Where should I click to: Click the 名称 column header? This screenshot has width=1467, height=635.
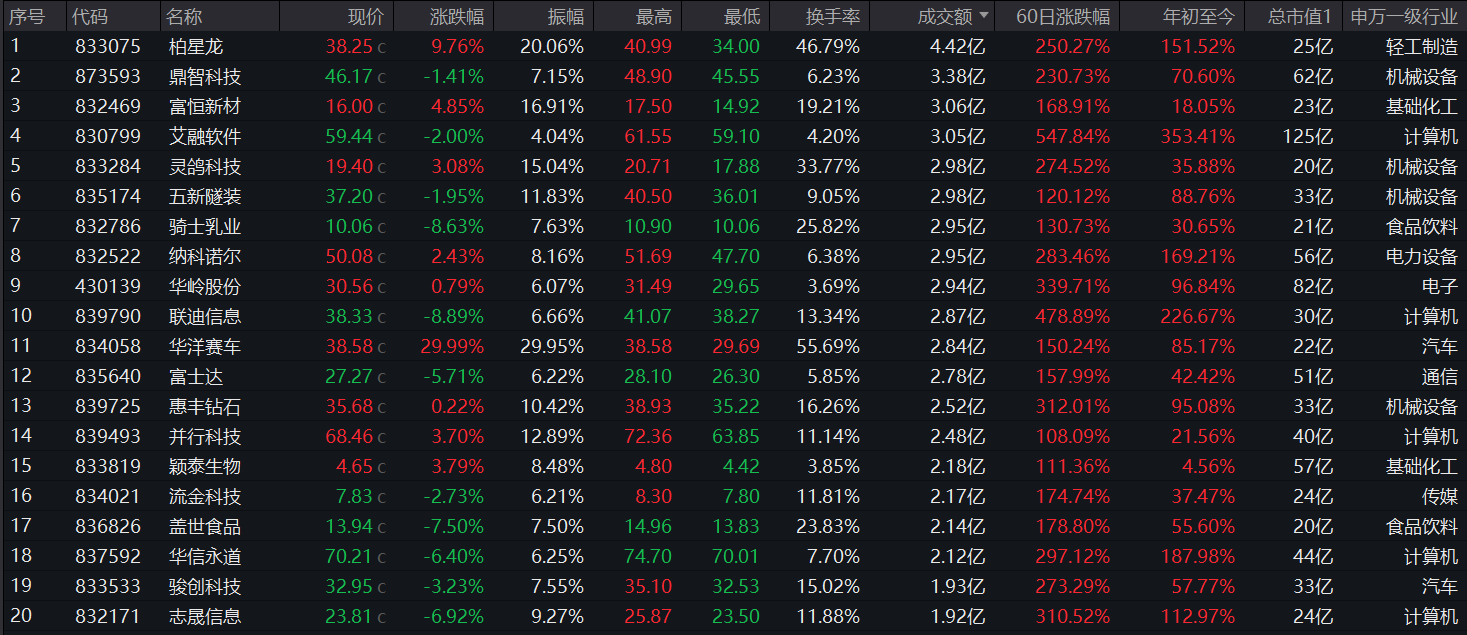pos(184,16)
